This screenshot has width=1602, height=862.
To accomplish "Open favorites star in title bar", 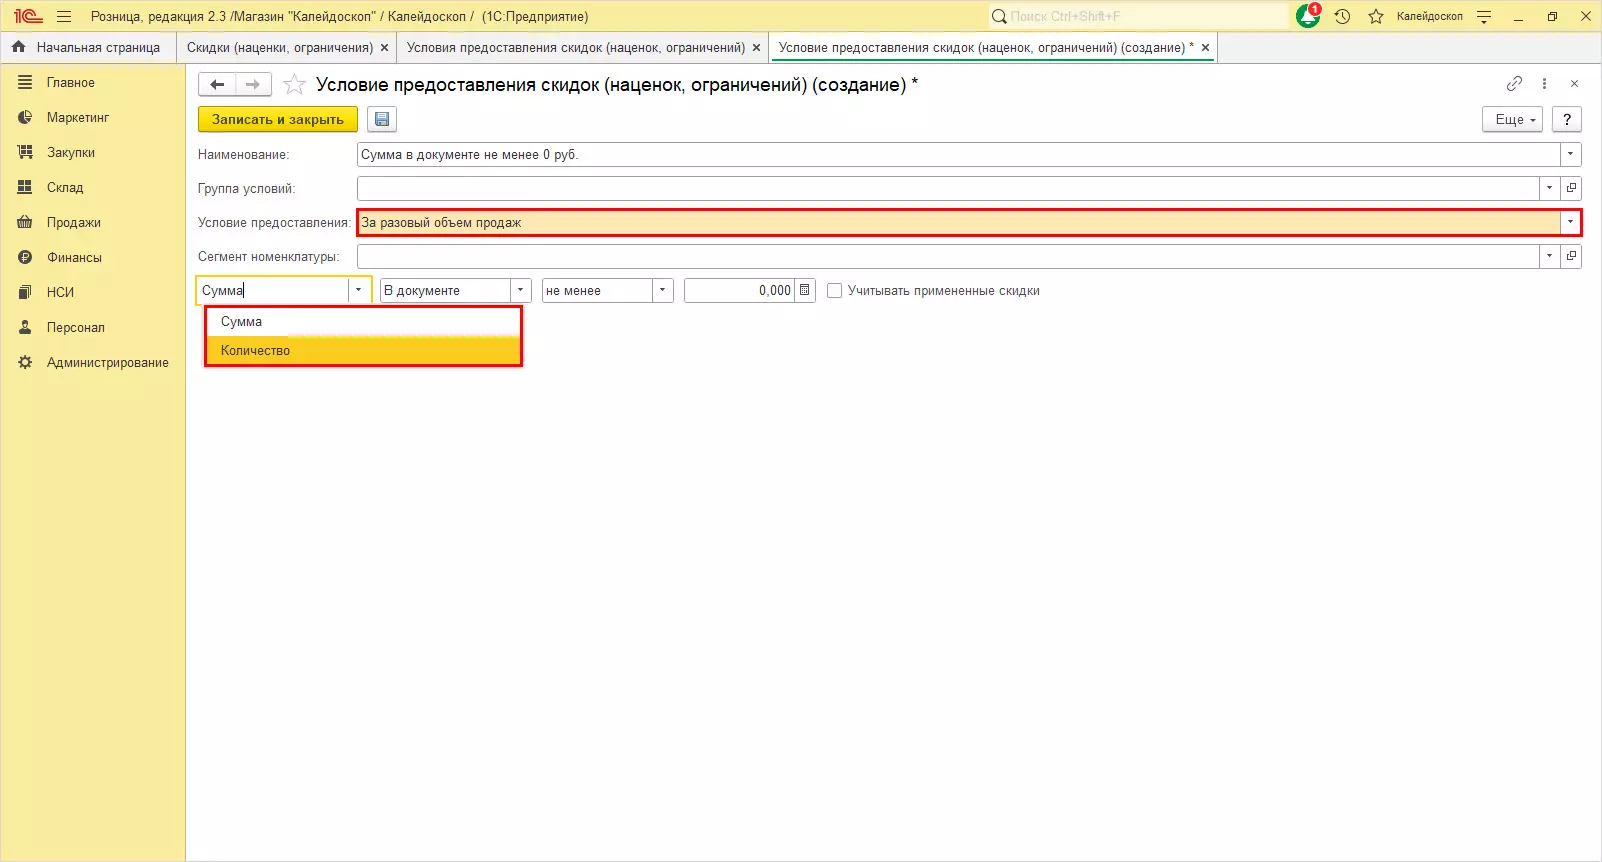I will coord(1376,16).
